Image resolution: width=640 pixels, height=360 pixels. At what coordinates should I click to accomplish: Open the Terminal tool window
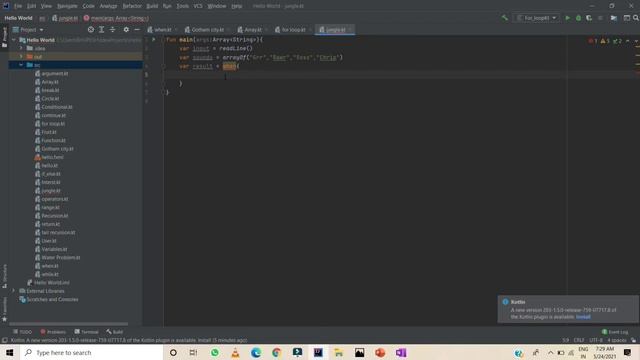[x=87, y=332]
